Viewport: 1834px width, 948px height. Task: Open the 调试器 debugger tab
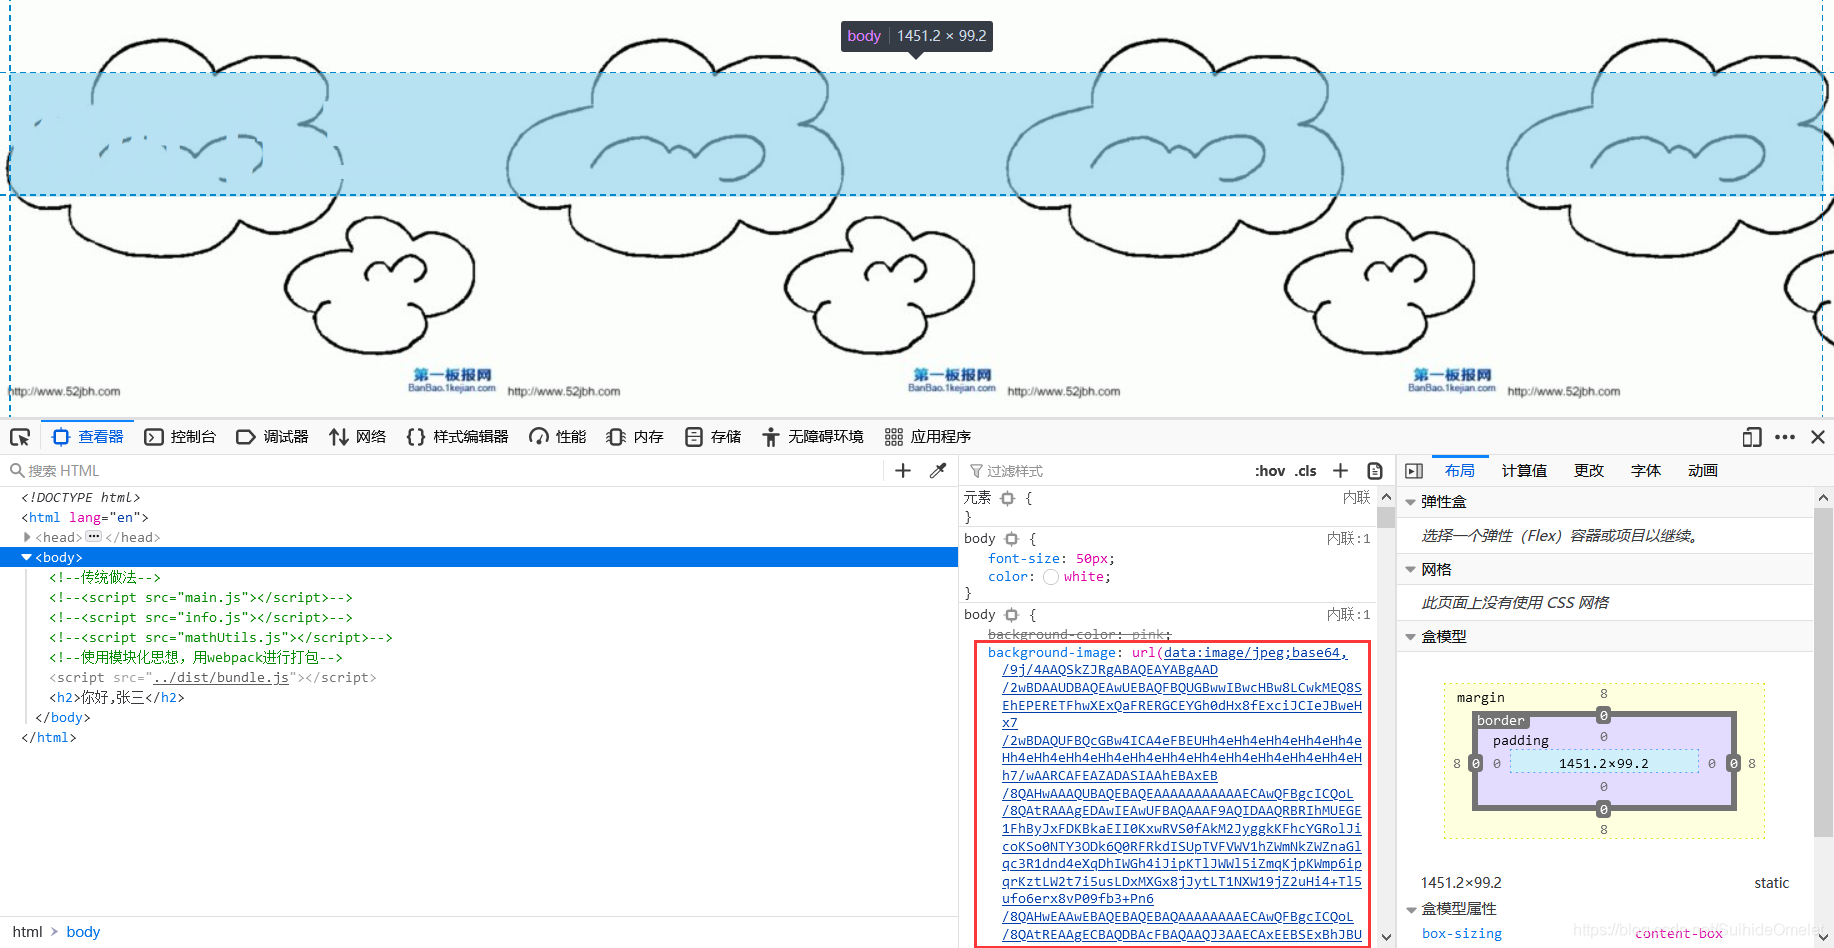[272, 437]
